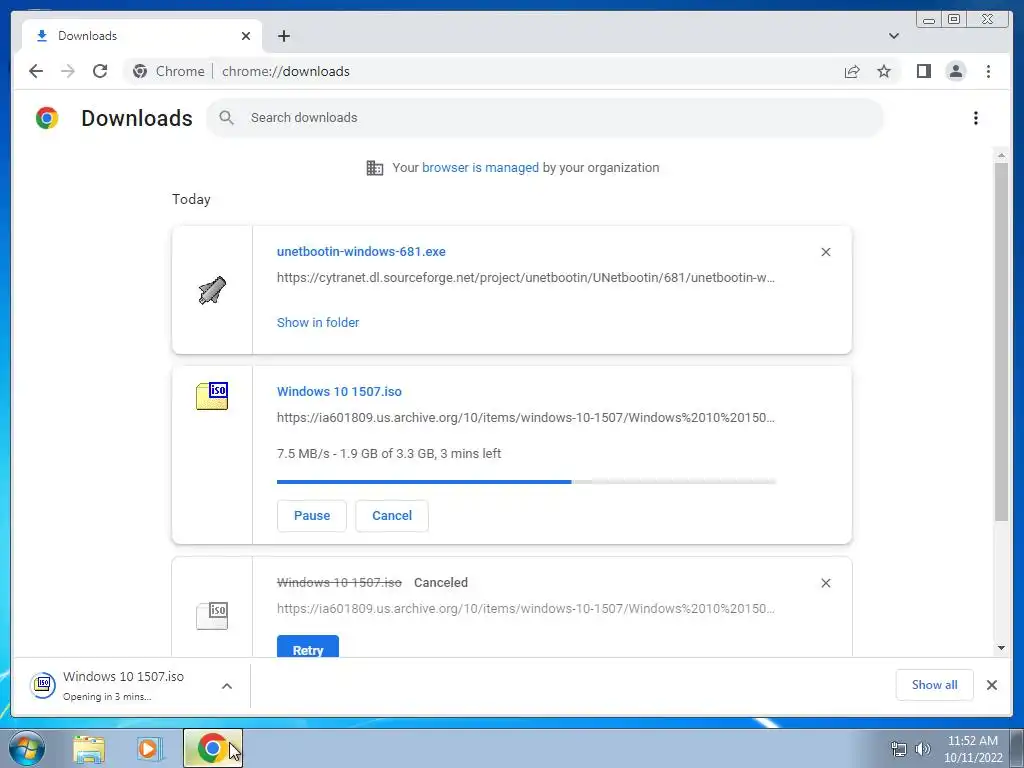Bookmark this tab with the star icon
The image size is (1024, 768).
point(884,71)
